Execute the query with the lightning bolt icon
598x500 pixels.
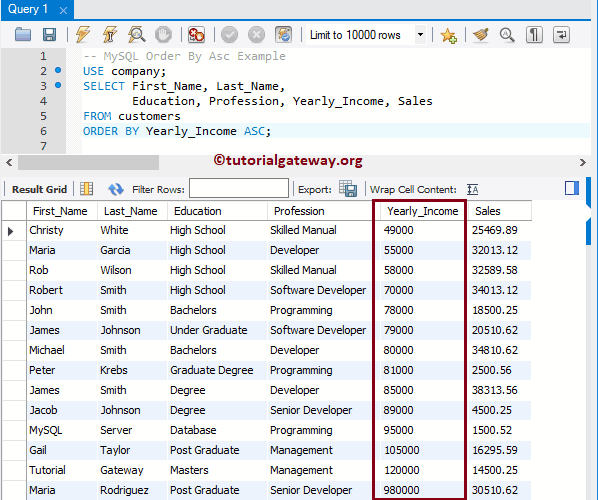82,35
